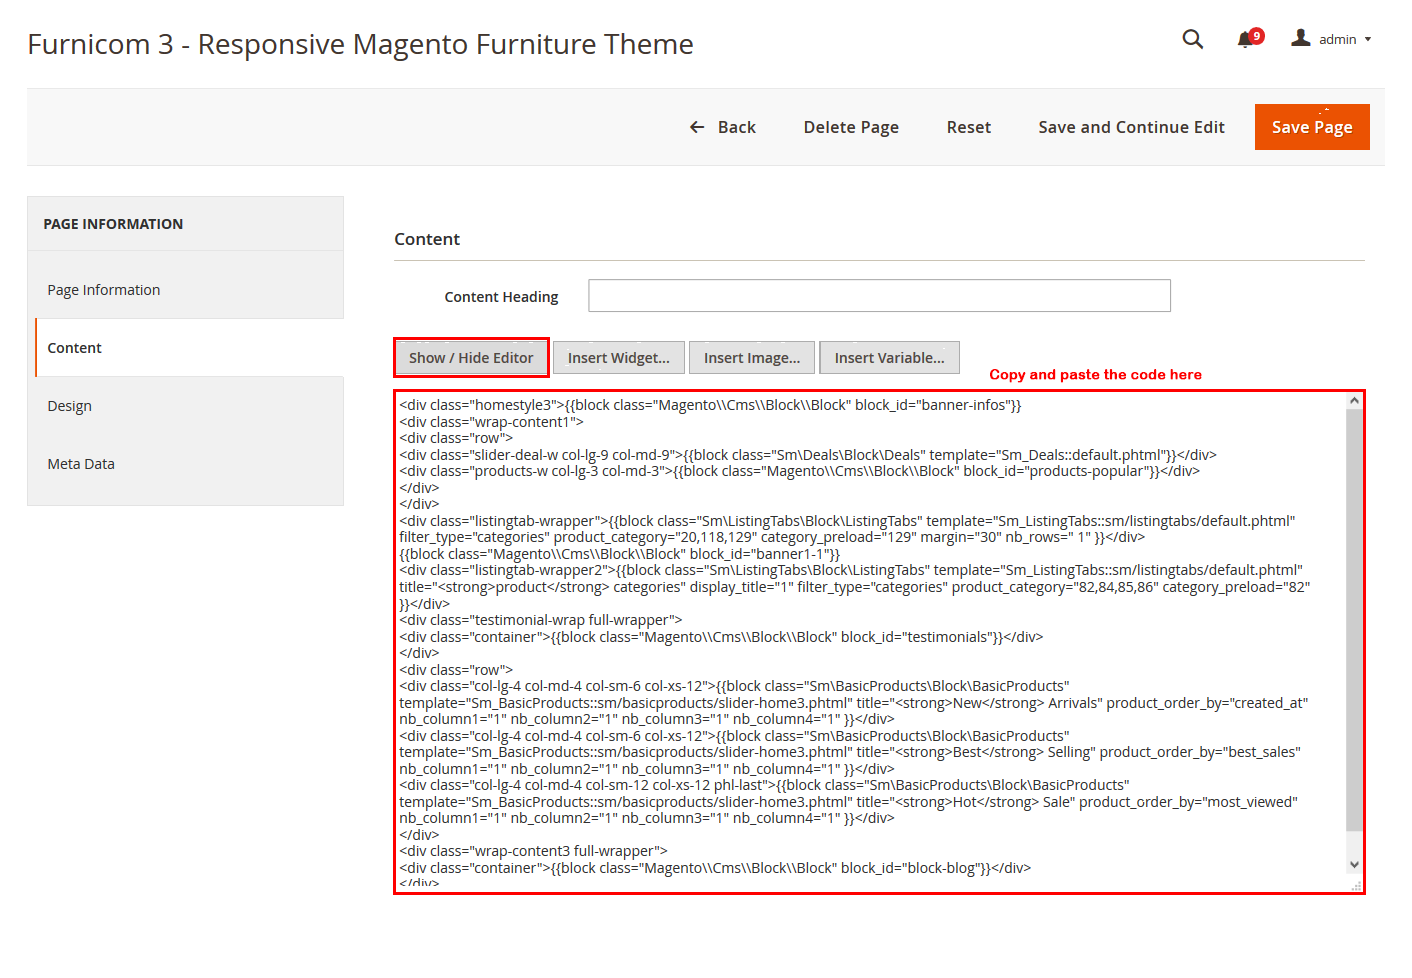Open the notifications bell icon
This screenshot has width=1412, height=978.
tap(1244, 40)
